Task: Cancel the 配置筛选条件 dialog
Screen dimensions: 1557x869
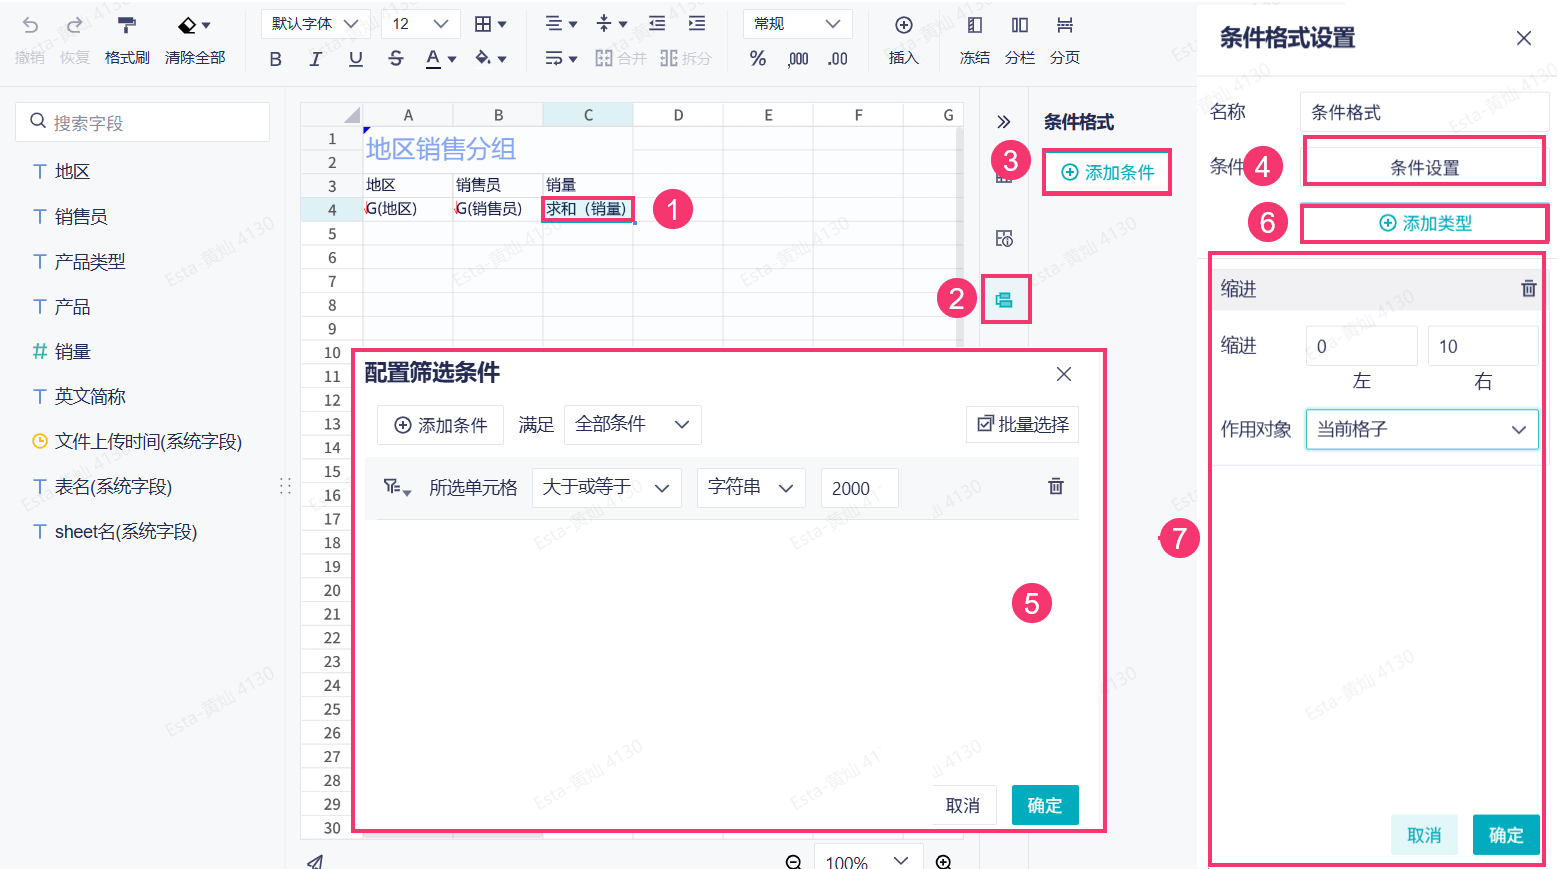Action: (963, 805)
